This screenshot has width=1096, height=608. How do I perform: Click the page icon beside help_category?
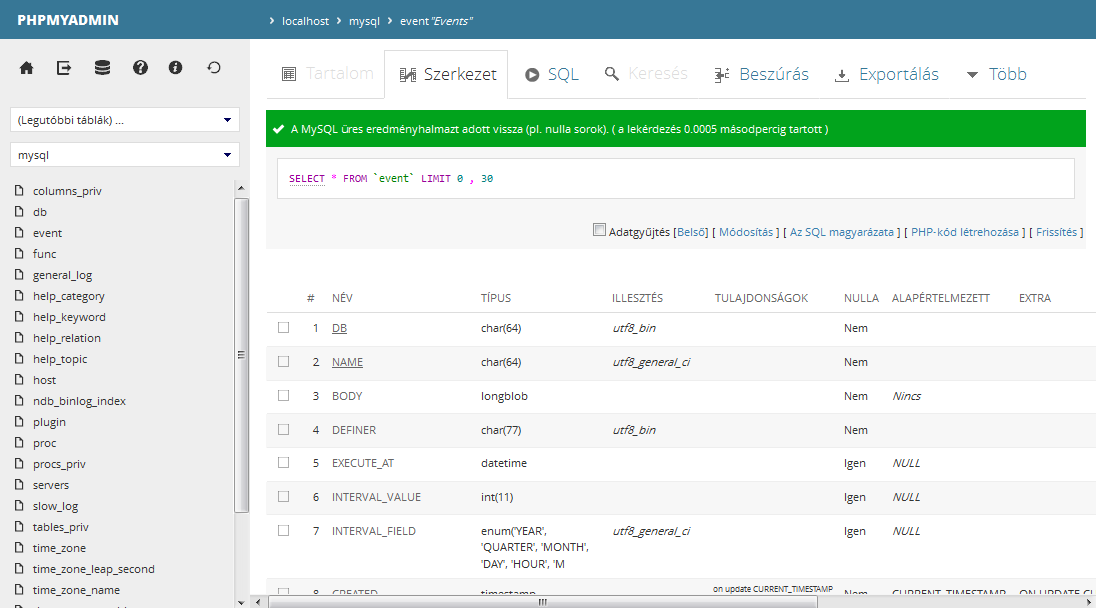(20, 295)
